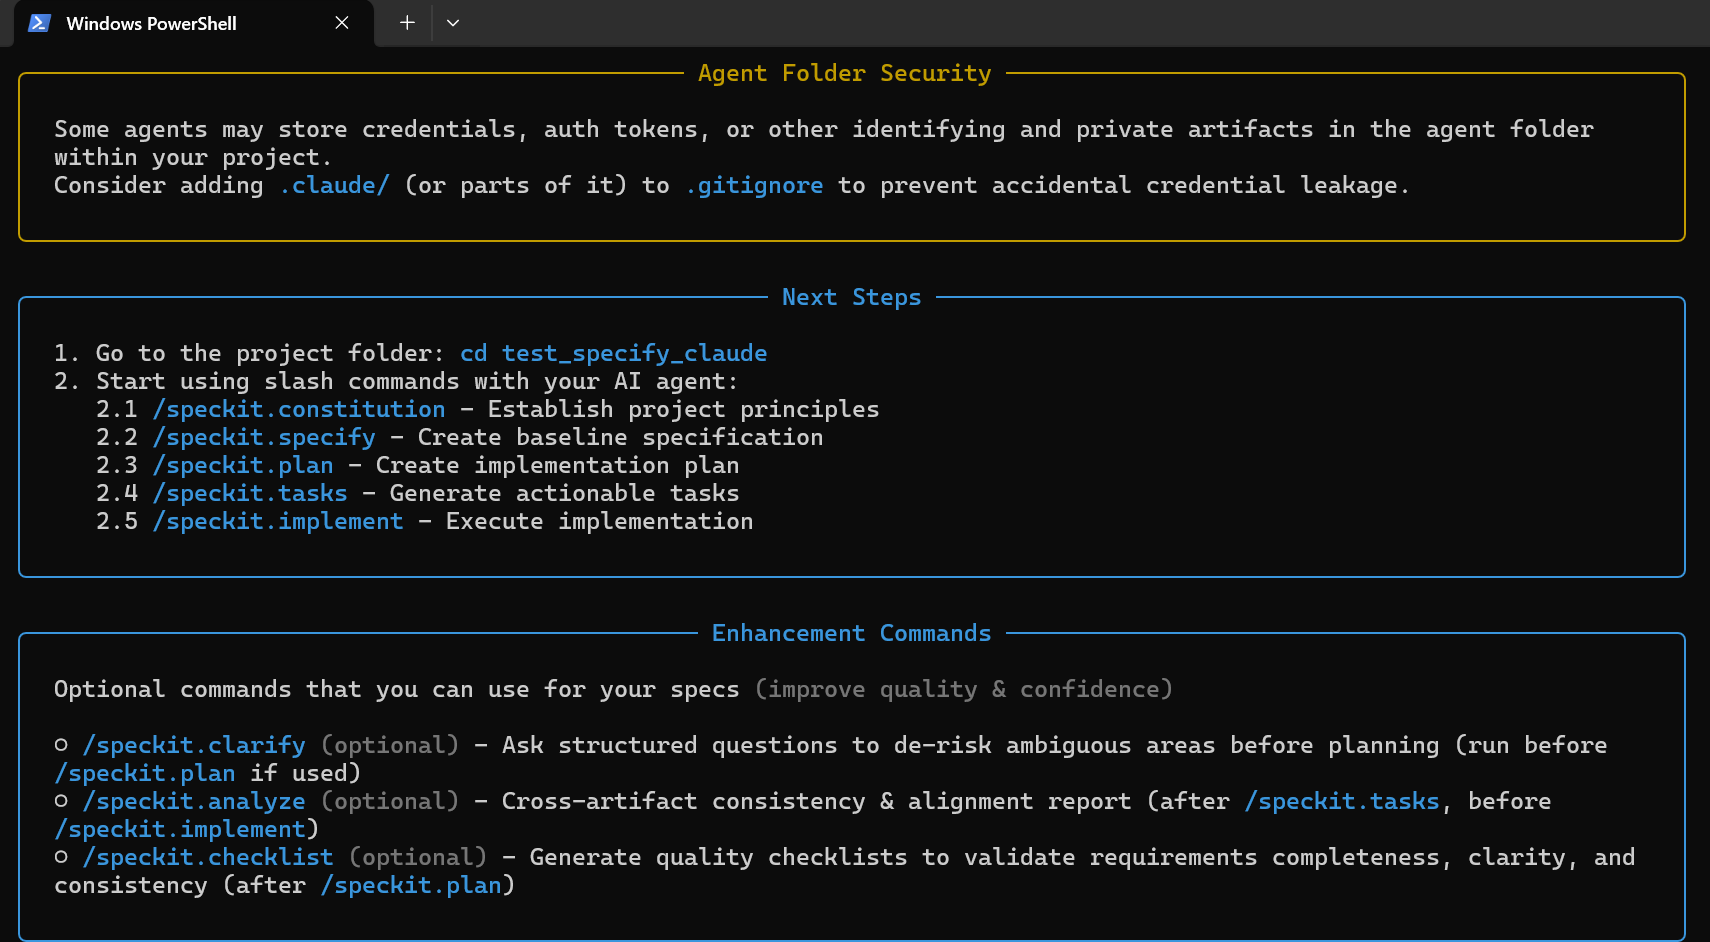Image resolution: width=1710 pixels, height=942 pixels.
Task: Click 'Create baseline specification' description
Action: coord(620,437)
